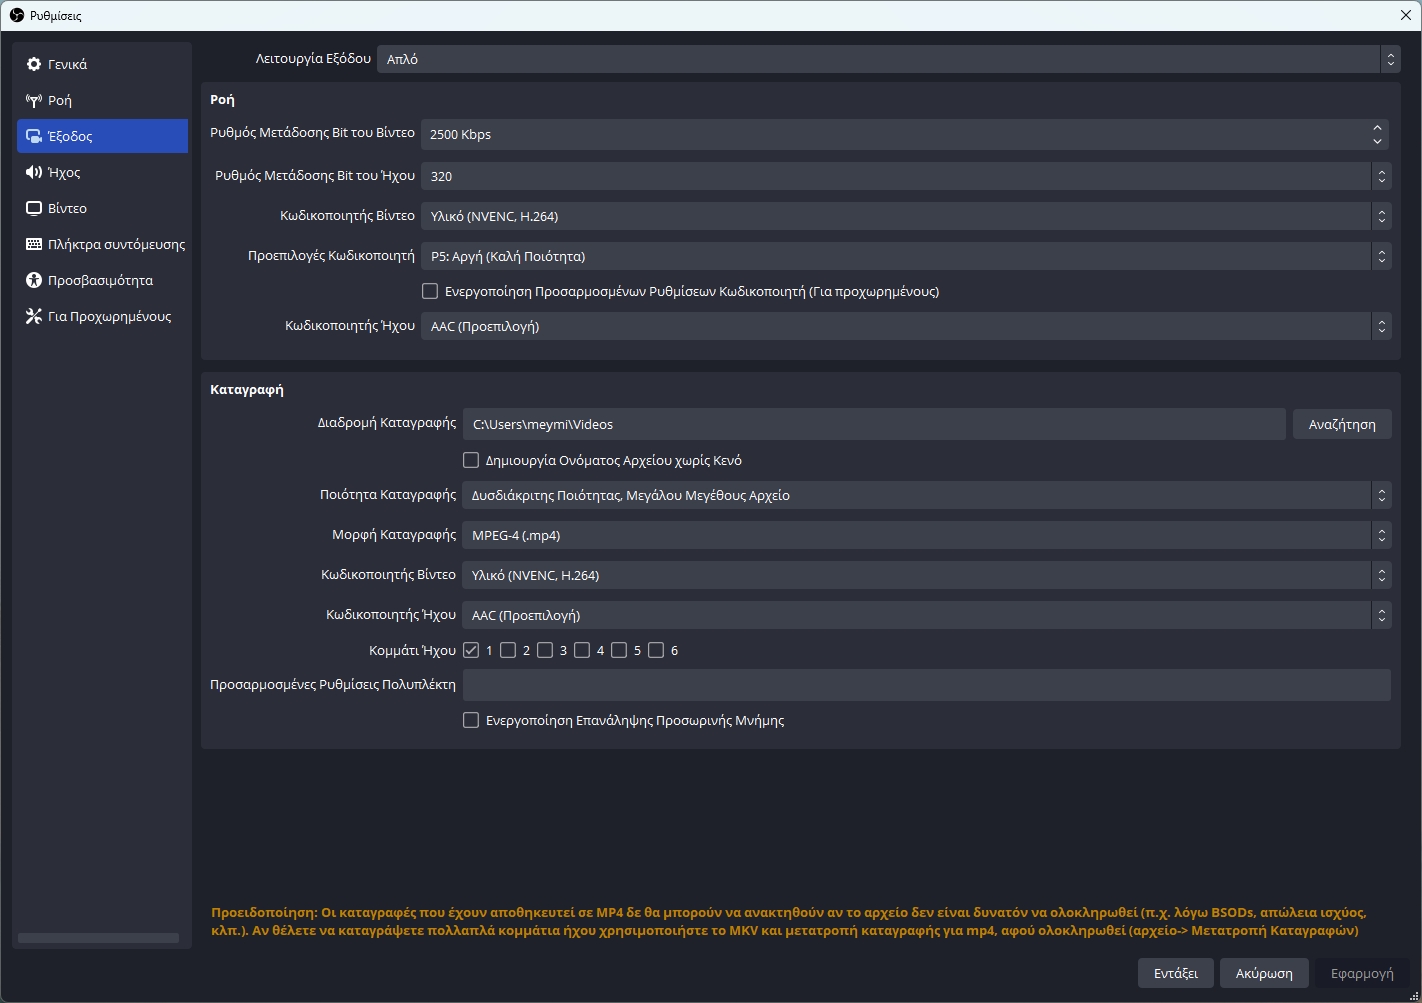Expand the Ποιότητα Καταγραφής dropdown
This screenshot has height=1003, width=1422.
point(925,495)
